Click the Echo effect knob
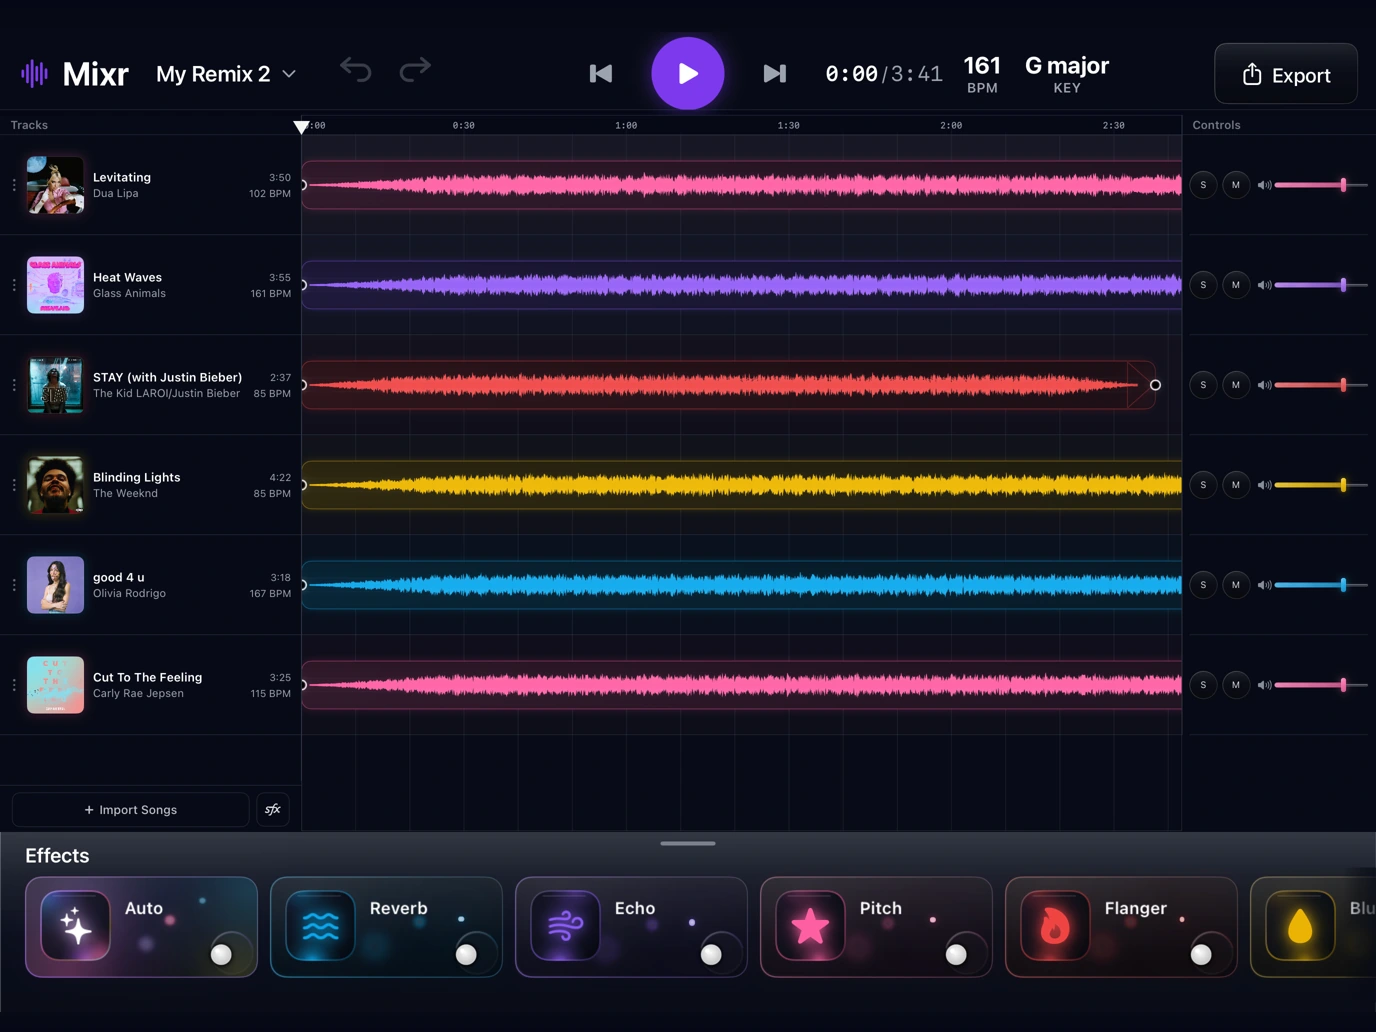Viewport: 1376px width, 1032px height. point(712,954)
